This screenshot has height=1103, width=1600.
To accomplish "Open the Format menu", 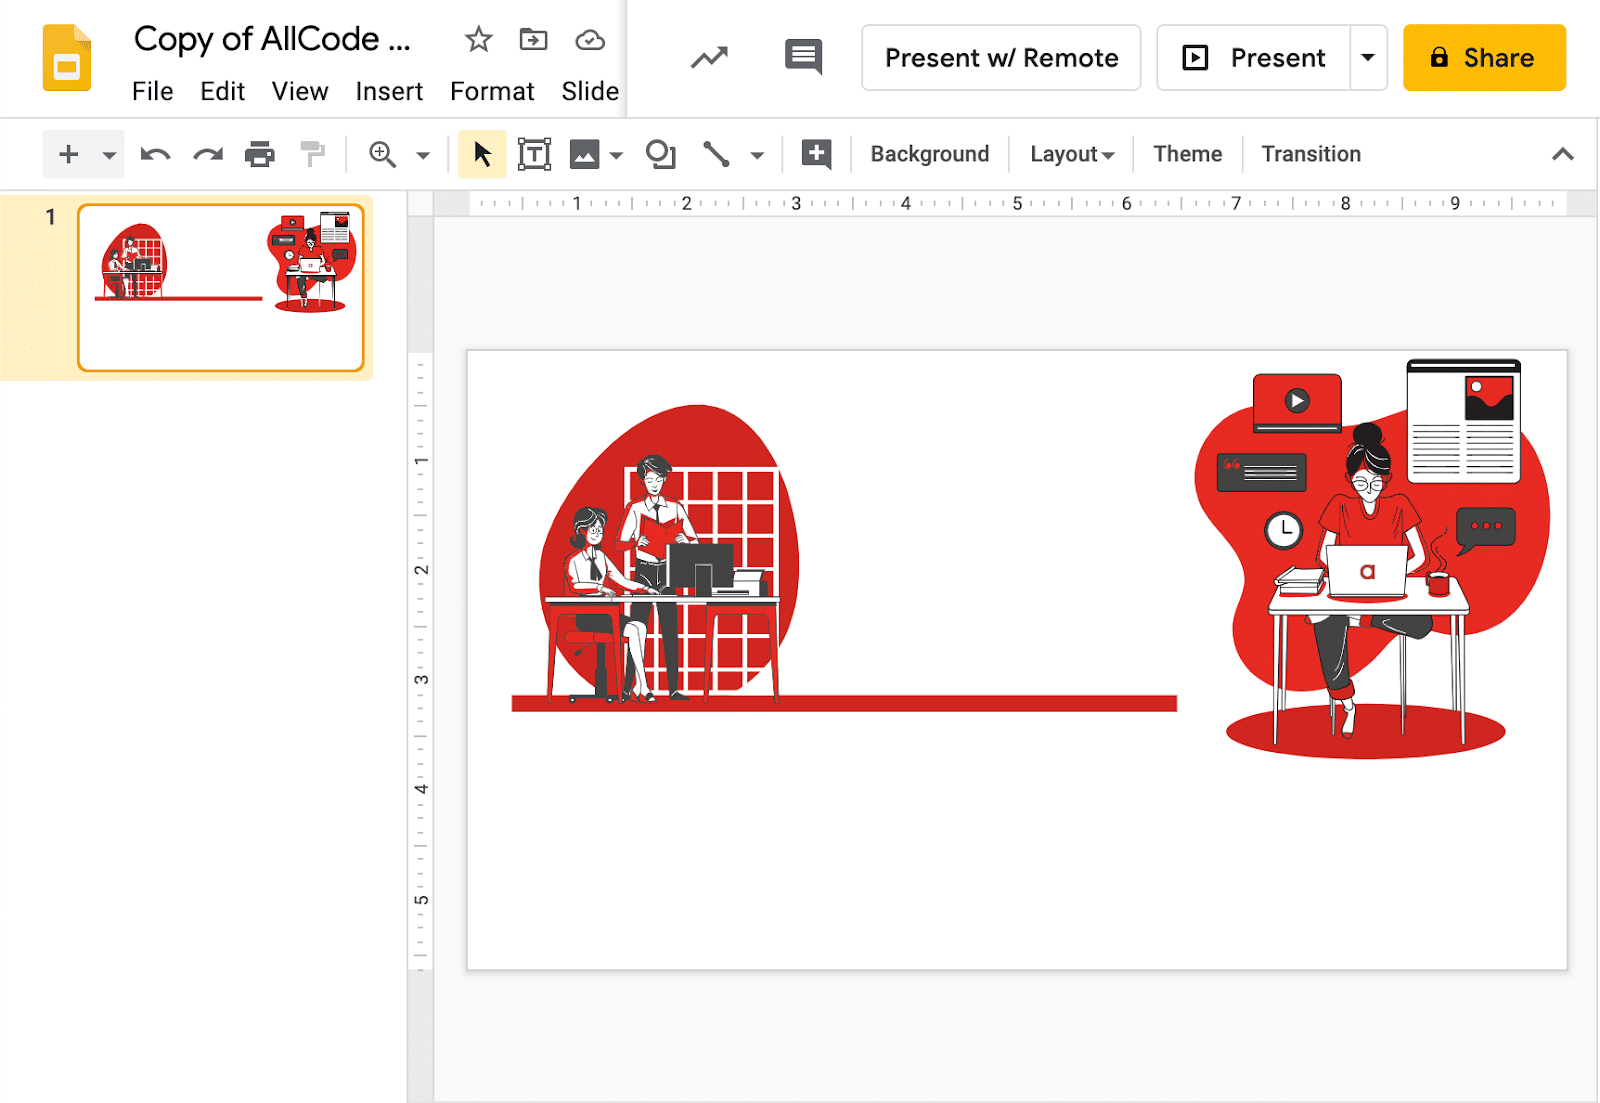I will (x=492, y=91).
